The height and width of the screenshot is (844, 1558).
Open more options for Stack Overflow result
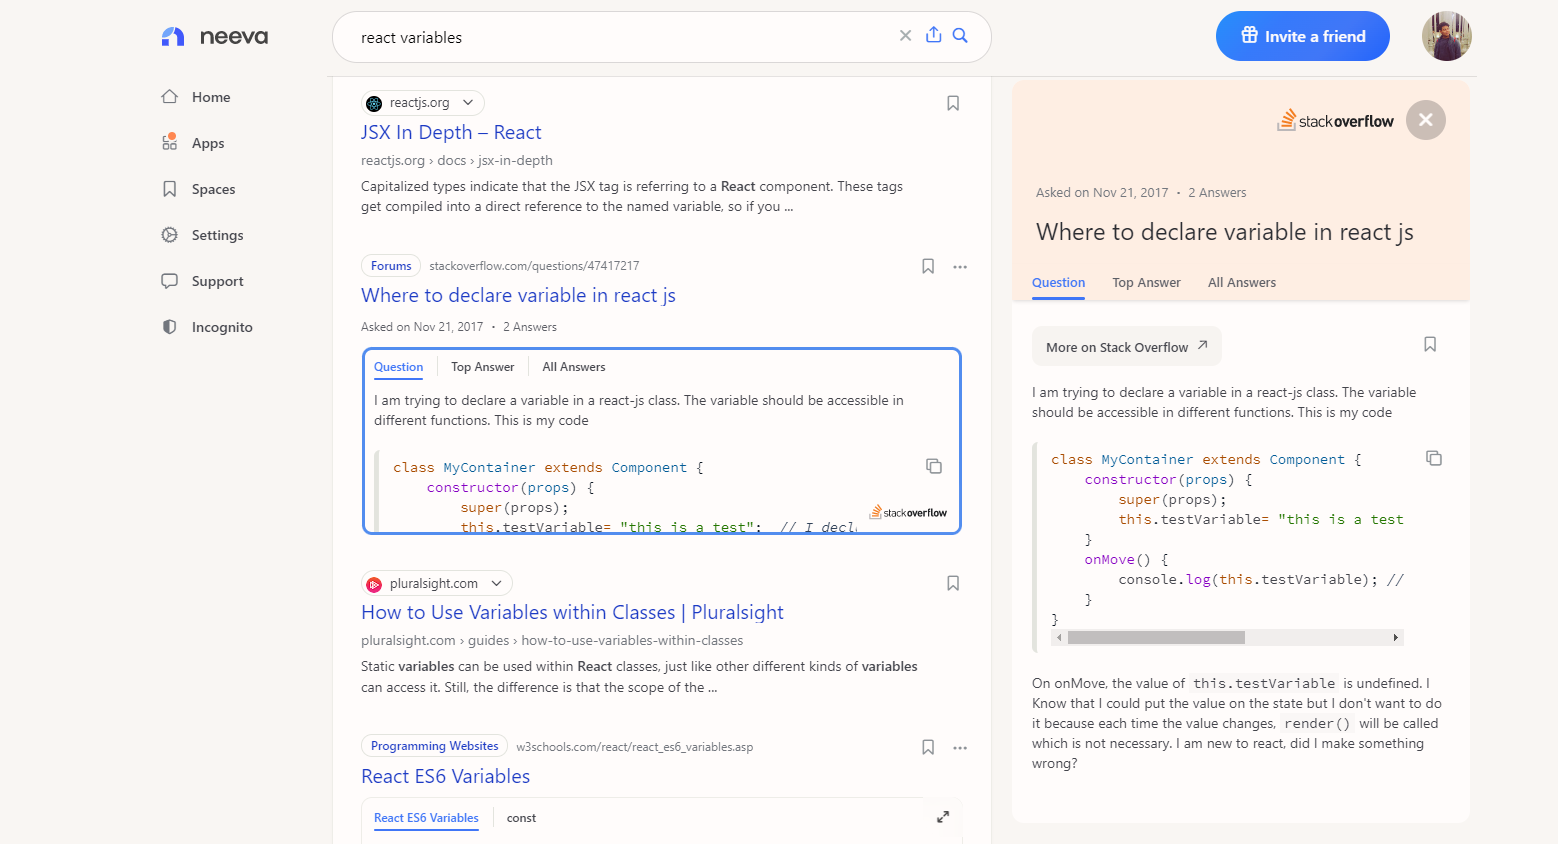pos(960,267)
